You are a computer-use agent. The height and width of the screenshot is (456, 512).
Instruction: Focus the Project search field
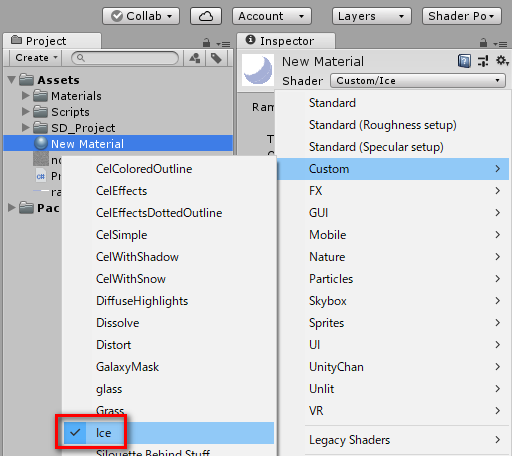(125, 58)
